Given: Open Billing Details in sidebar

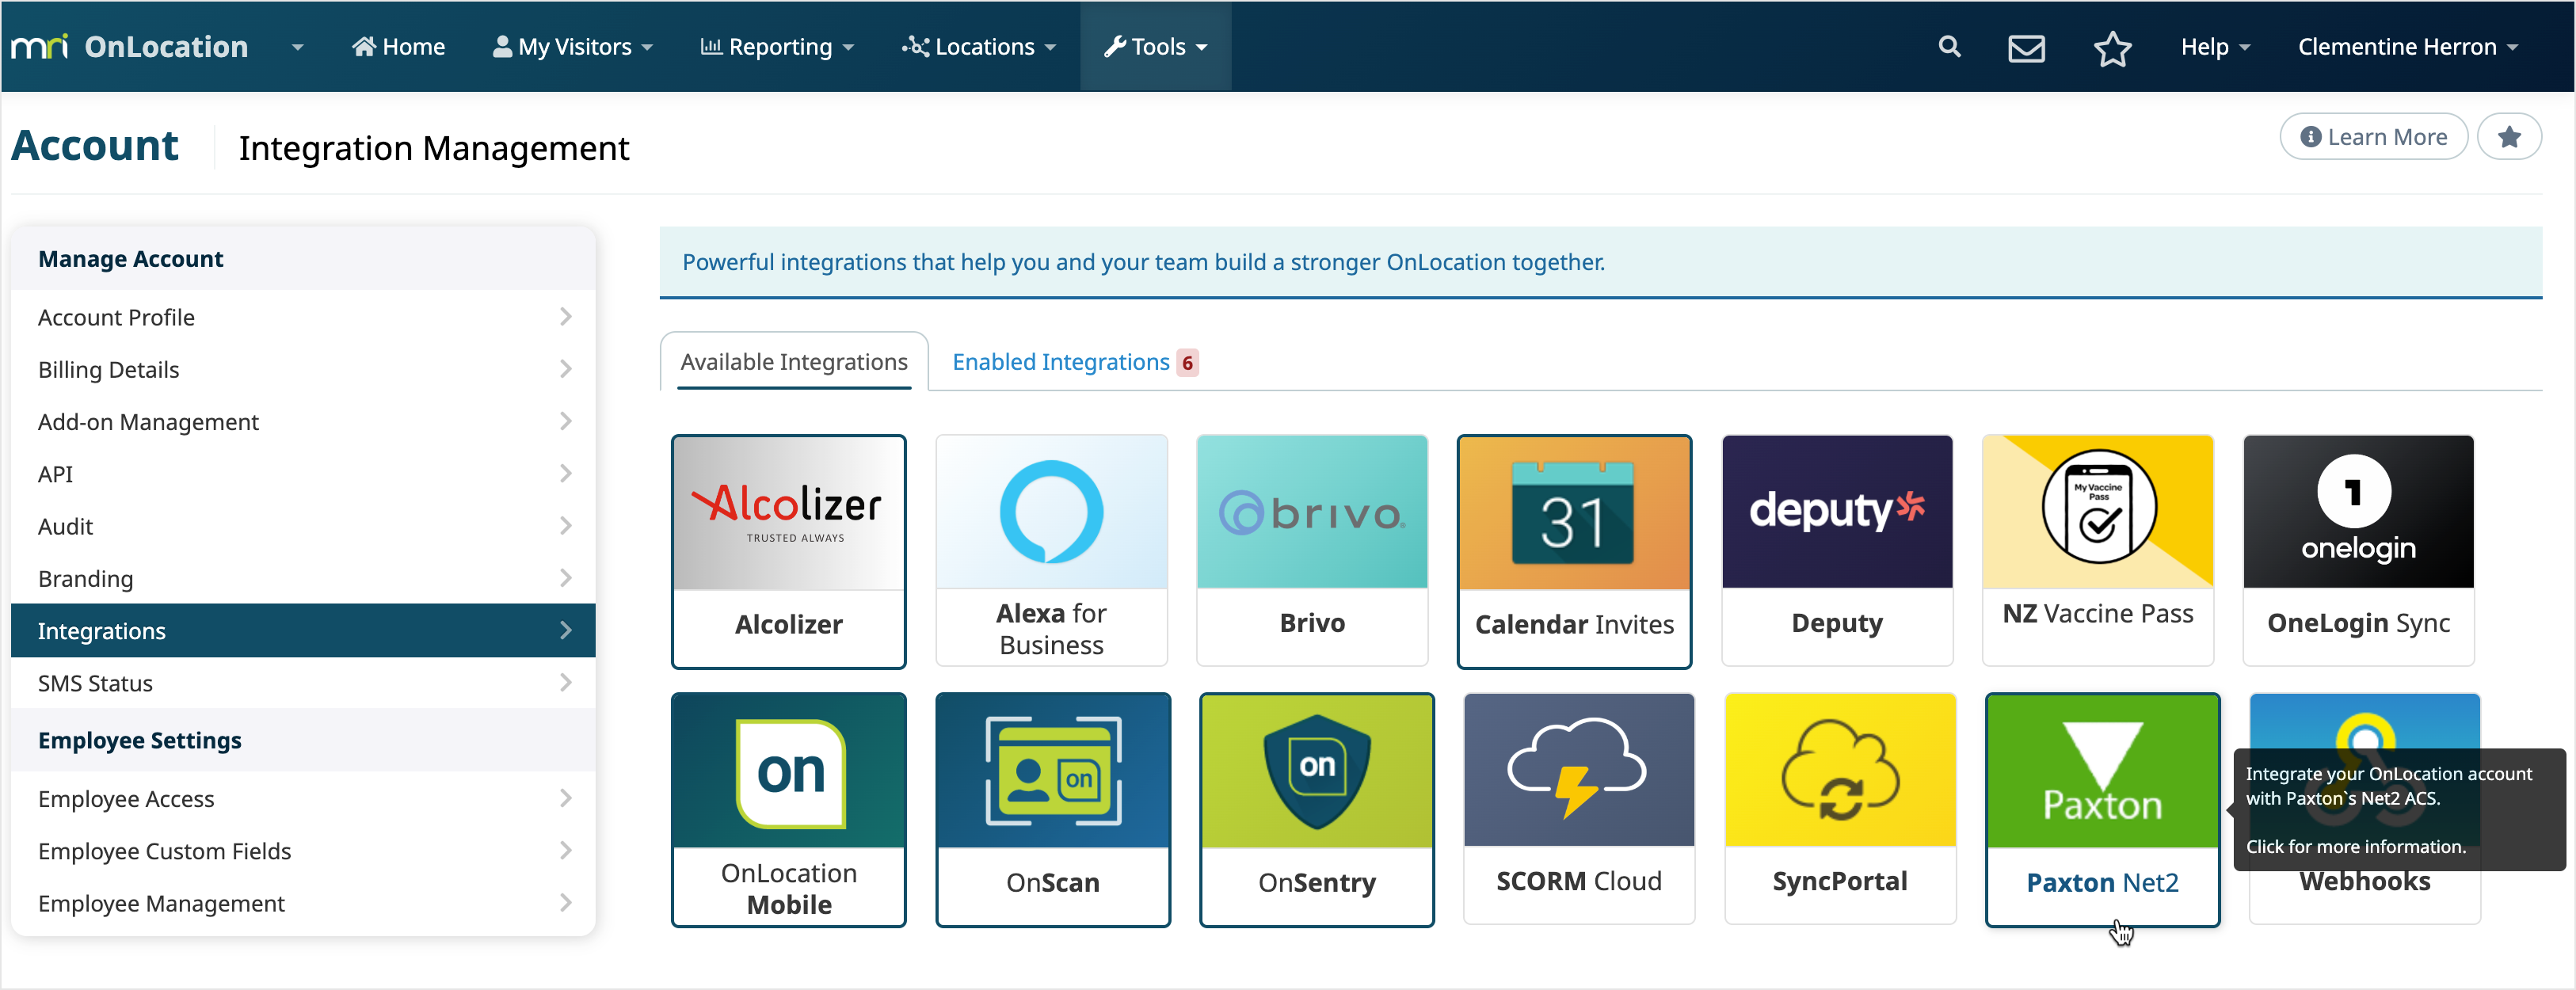Looking at the screenshot, I should (303, 369).
